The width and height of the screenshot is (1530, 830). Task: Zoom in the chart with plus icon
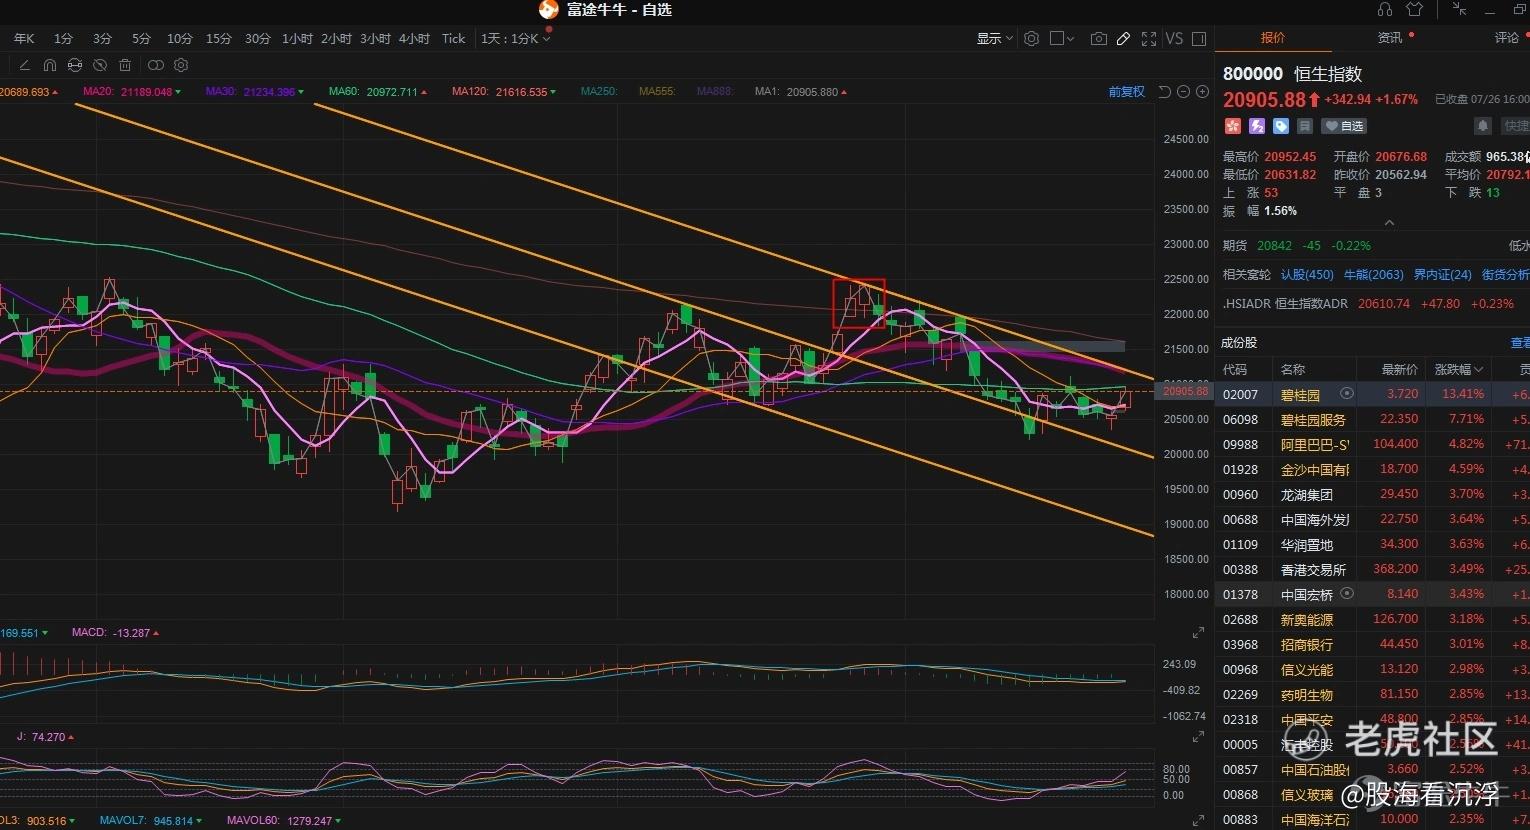(1202, 92)
